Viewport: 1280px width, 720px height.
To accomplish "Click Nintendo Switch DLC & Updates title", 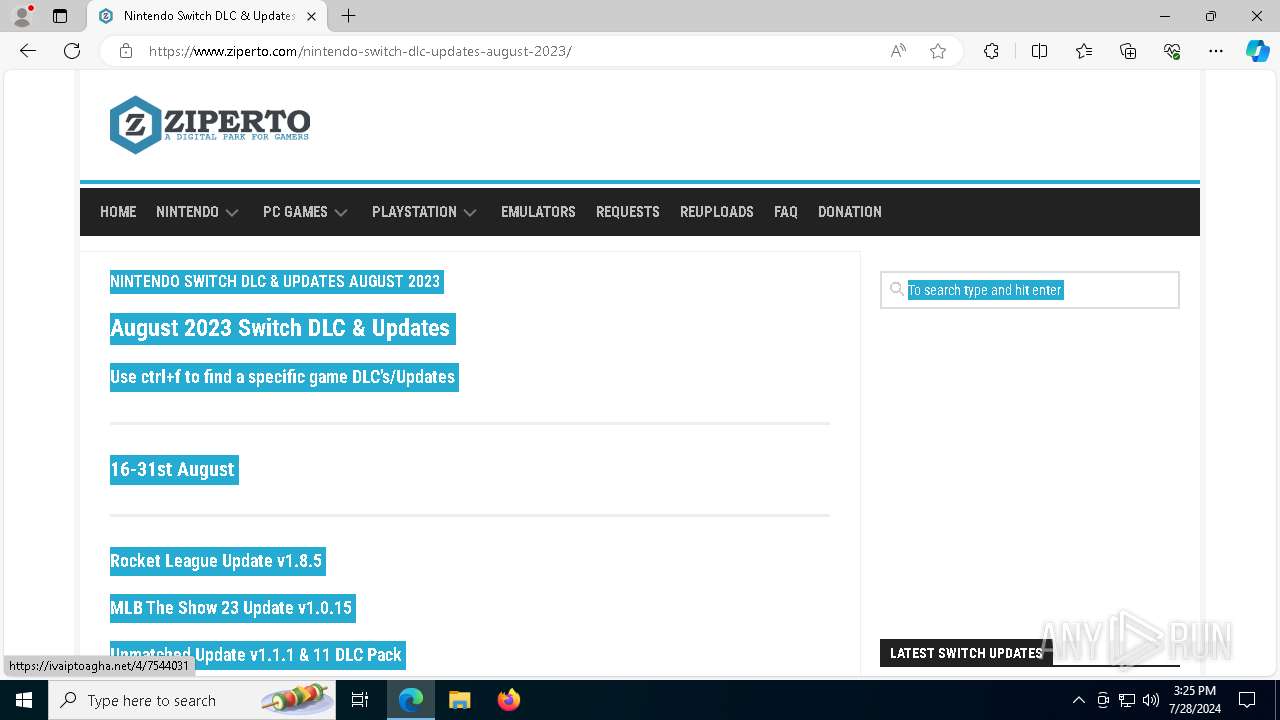I will point(276,282).
